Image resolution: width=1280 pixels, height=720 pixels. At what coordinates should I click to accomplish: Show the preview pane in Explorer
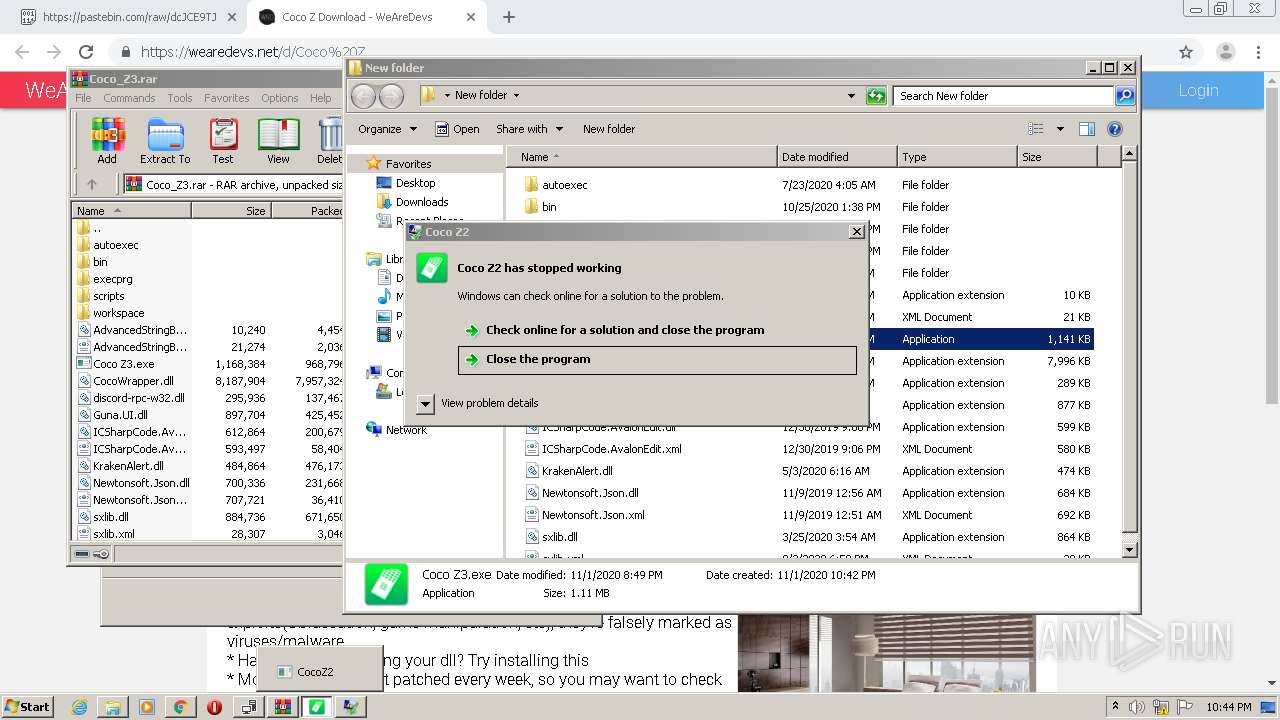1087,129
